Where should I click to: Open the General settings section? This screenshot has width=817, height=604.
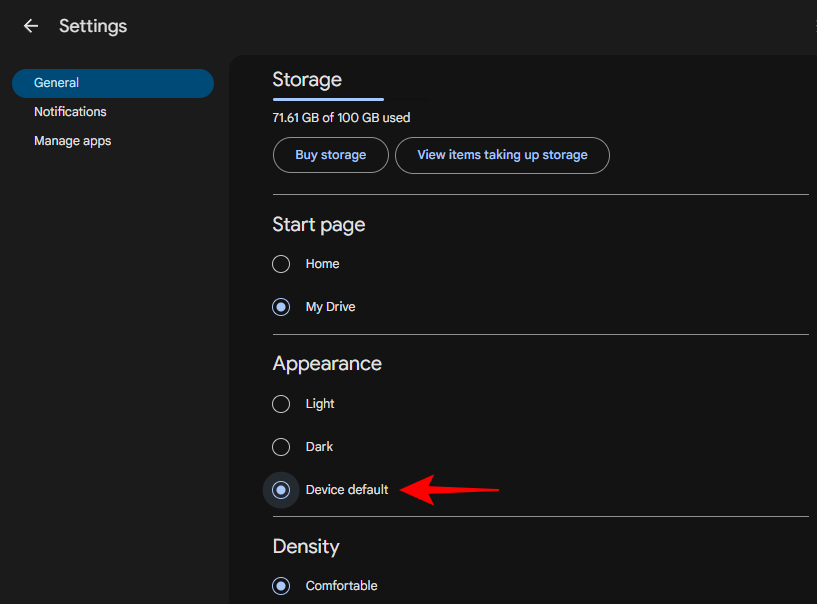pyautogui.click(x=113, y=83)
